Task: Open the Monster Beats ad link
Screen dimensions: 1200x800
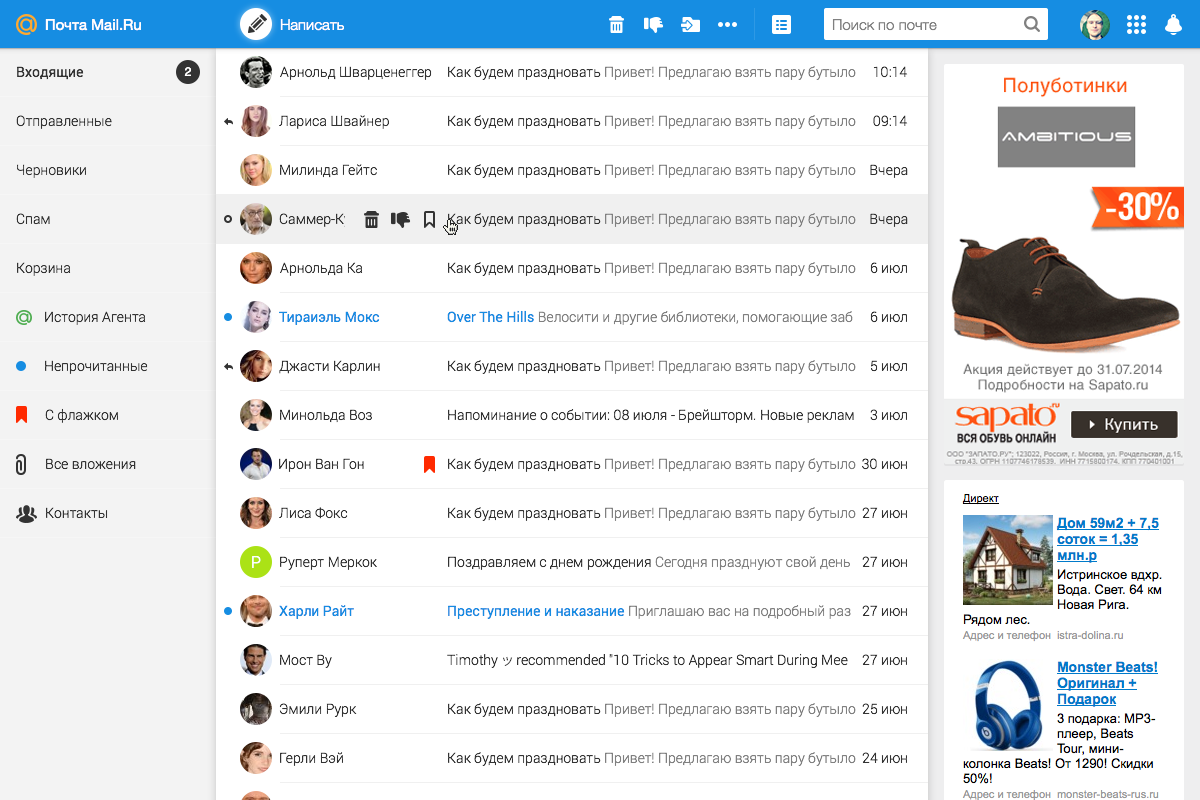Action: point(1107,683)
